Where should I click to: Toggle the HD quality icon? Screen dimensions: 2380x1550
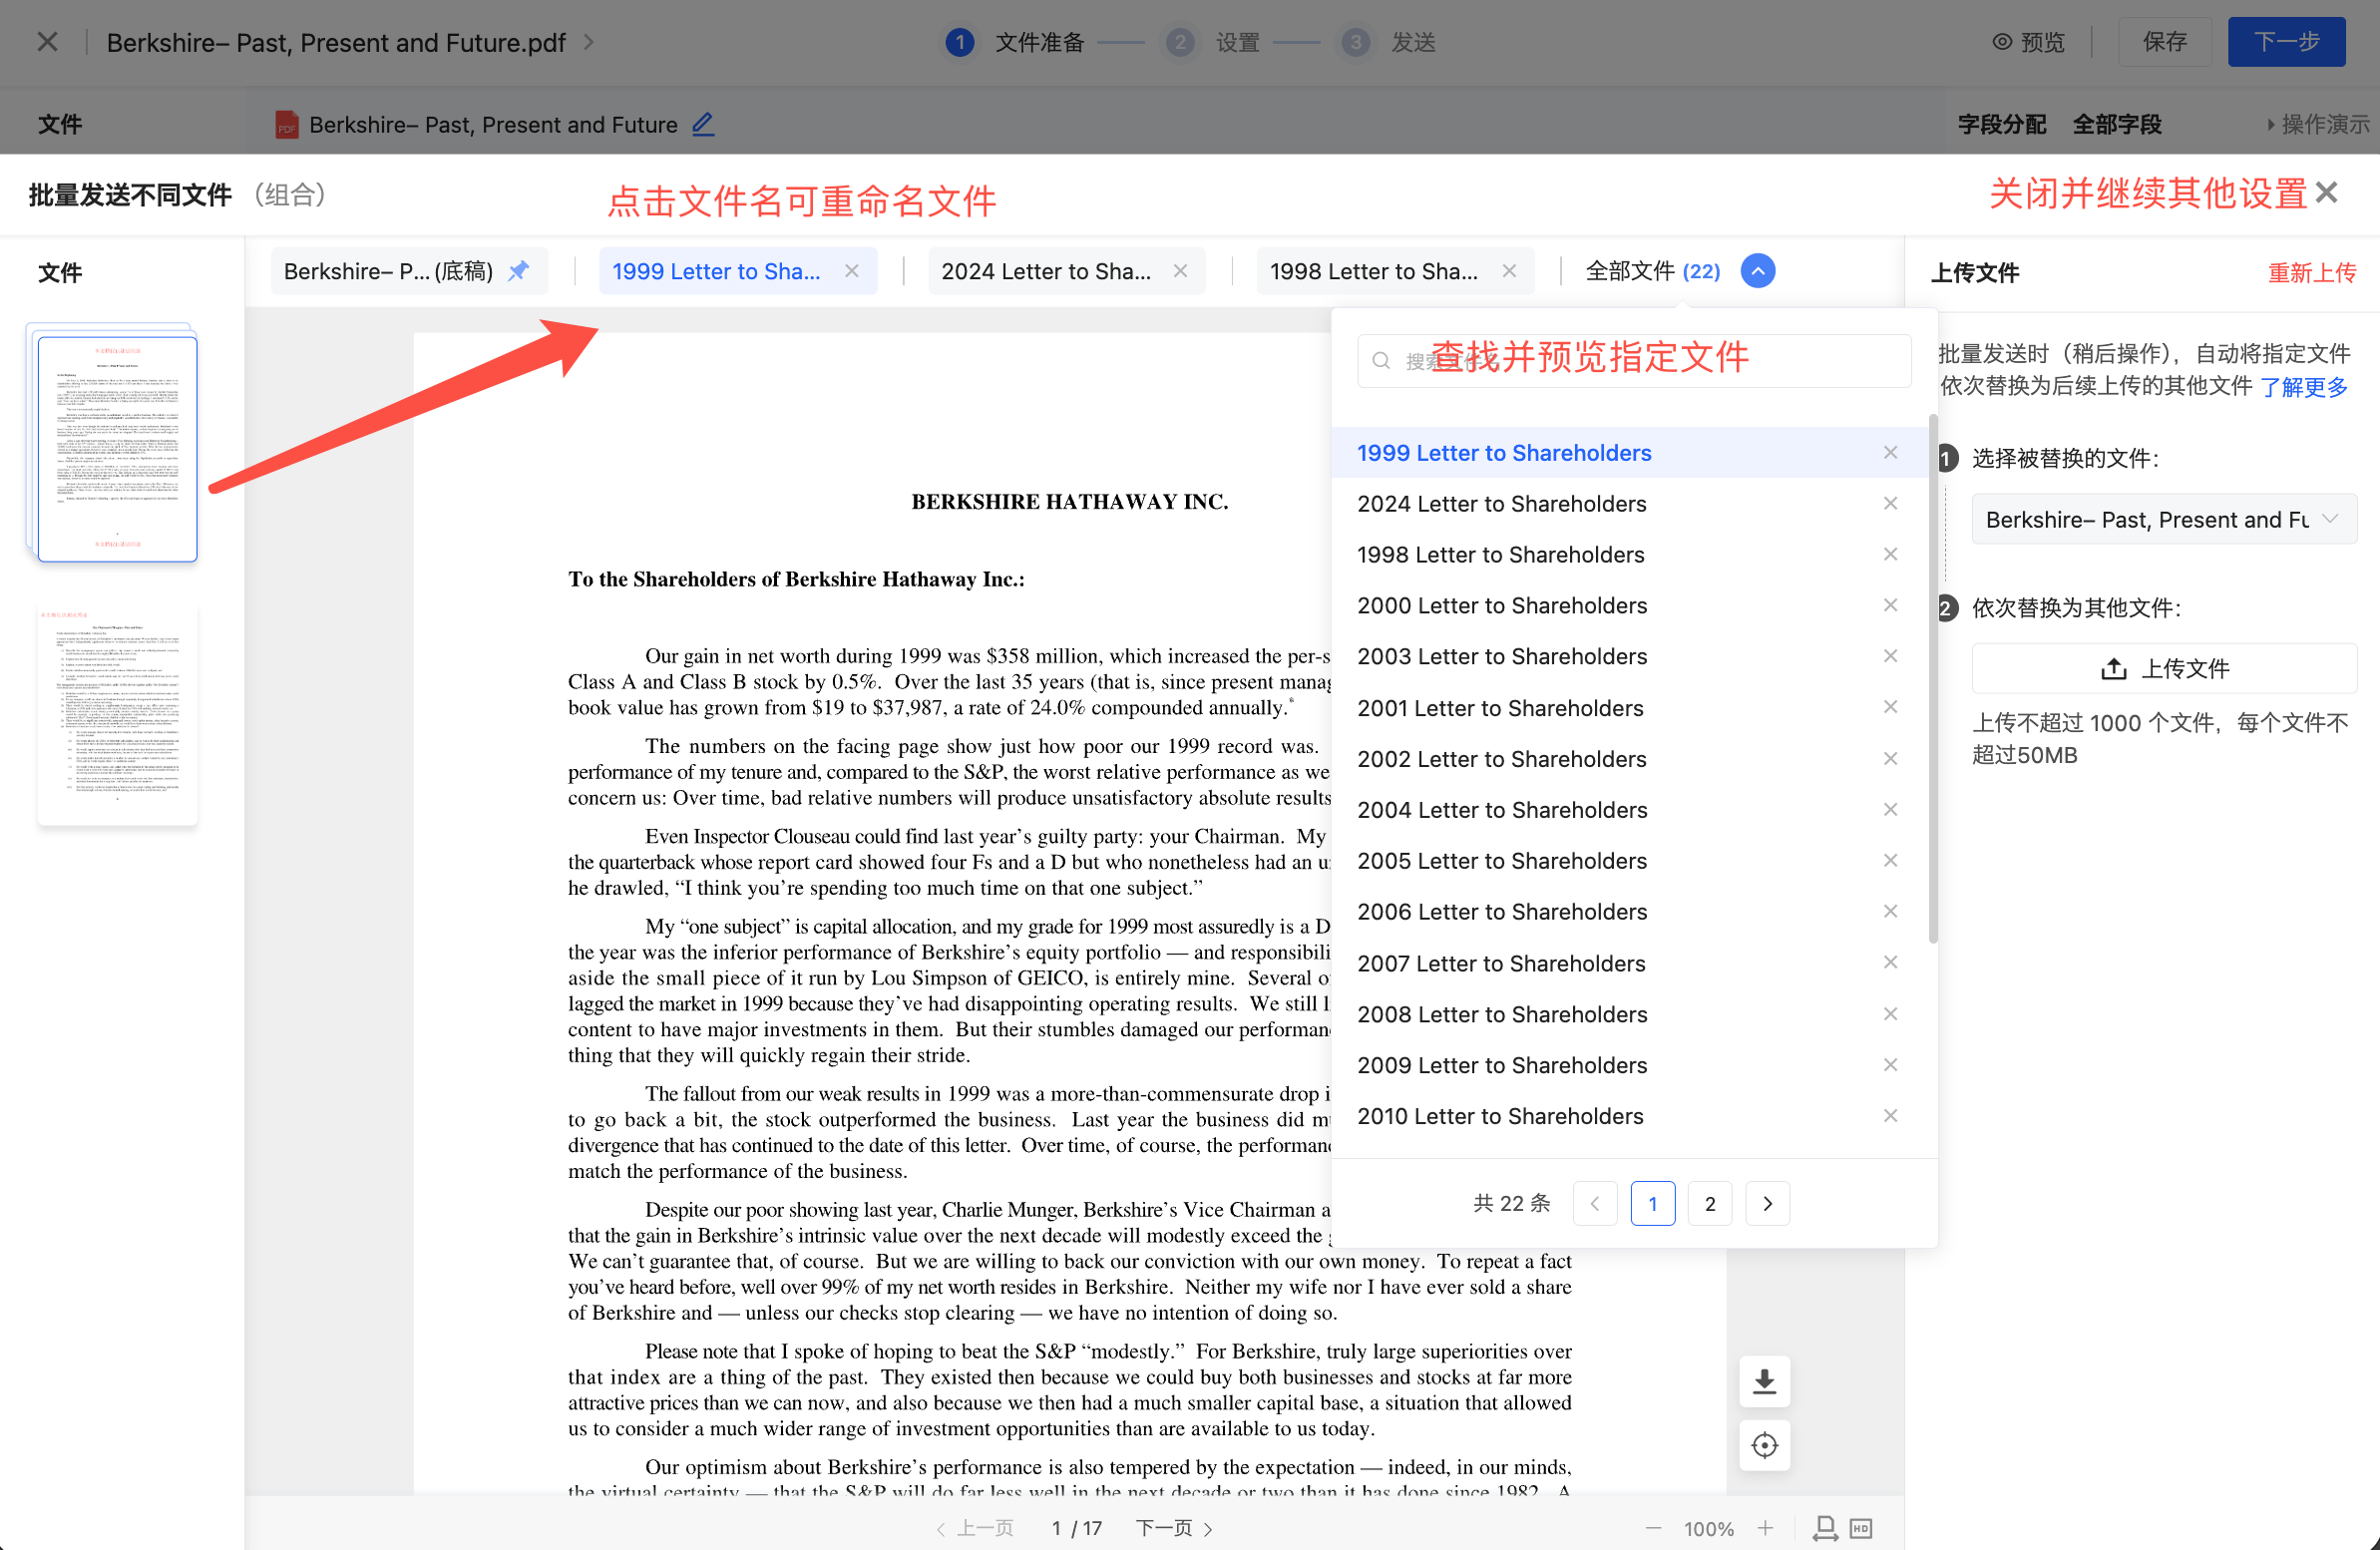click(x=1860, y=1527)
